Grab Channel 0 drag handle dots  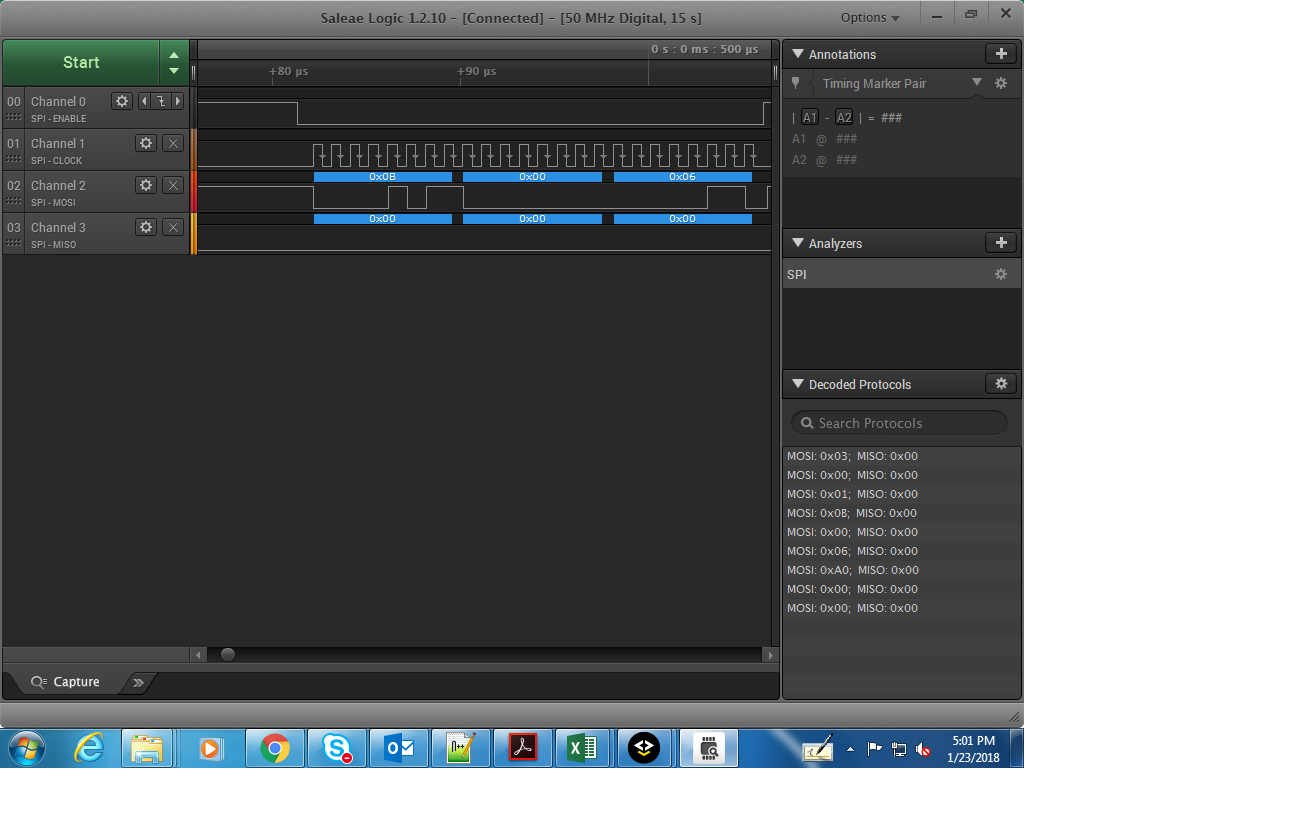point(14,118)
